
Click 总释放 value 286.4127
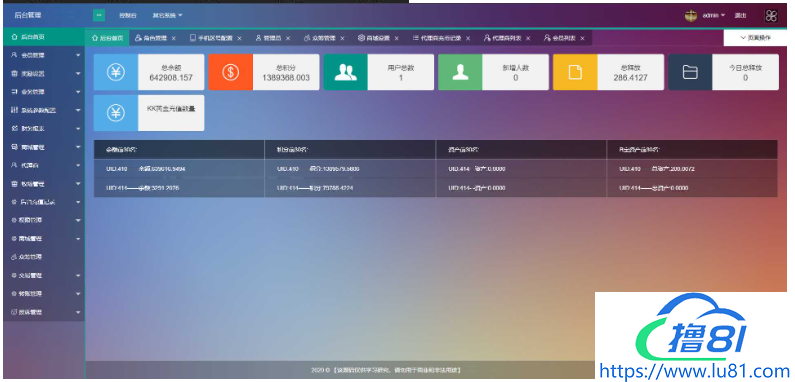click(631, 78)
